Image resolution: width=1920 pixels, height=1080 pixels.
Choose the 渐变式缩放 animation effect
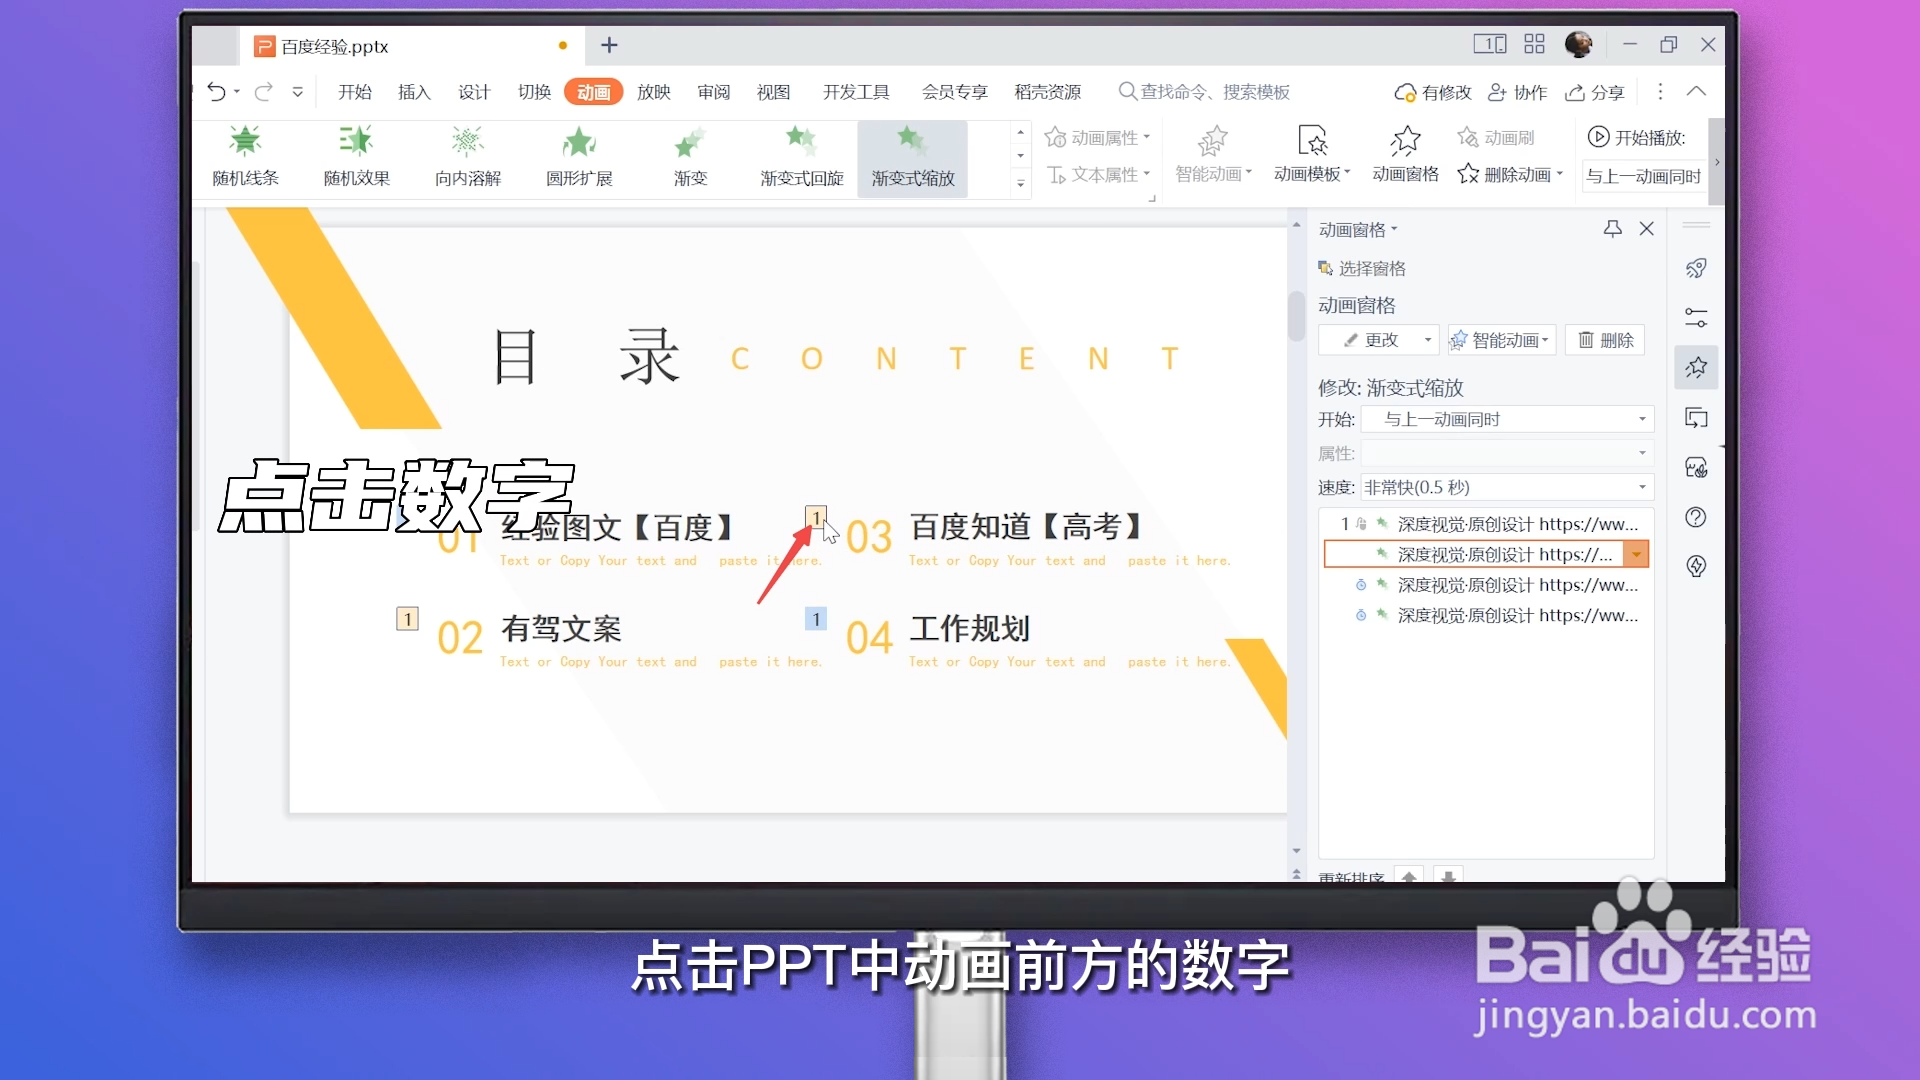[912, 157]
